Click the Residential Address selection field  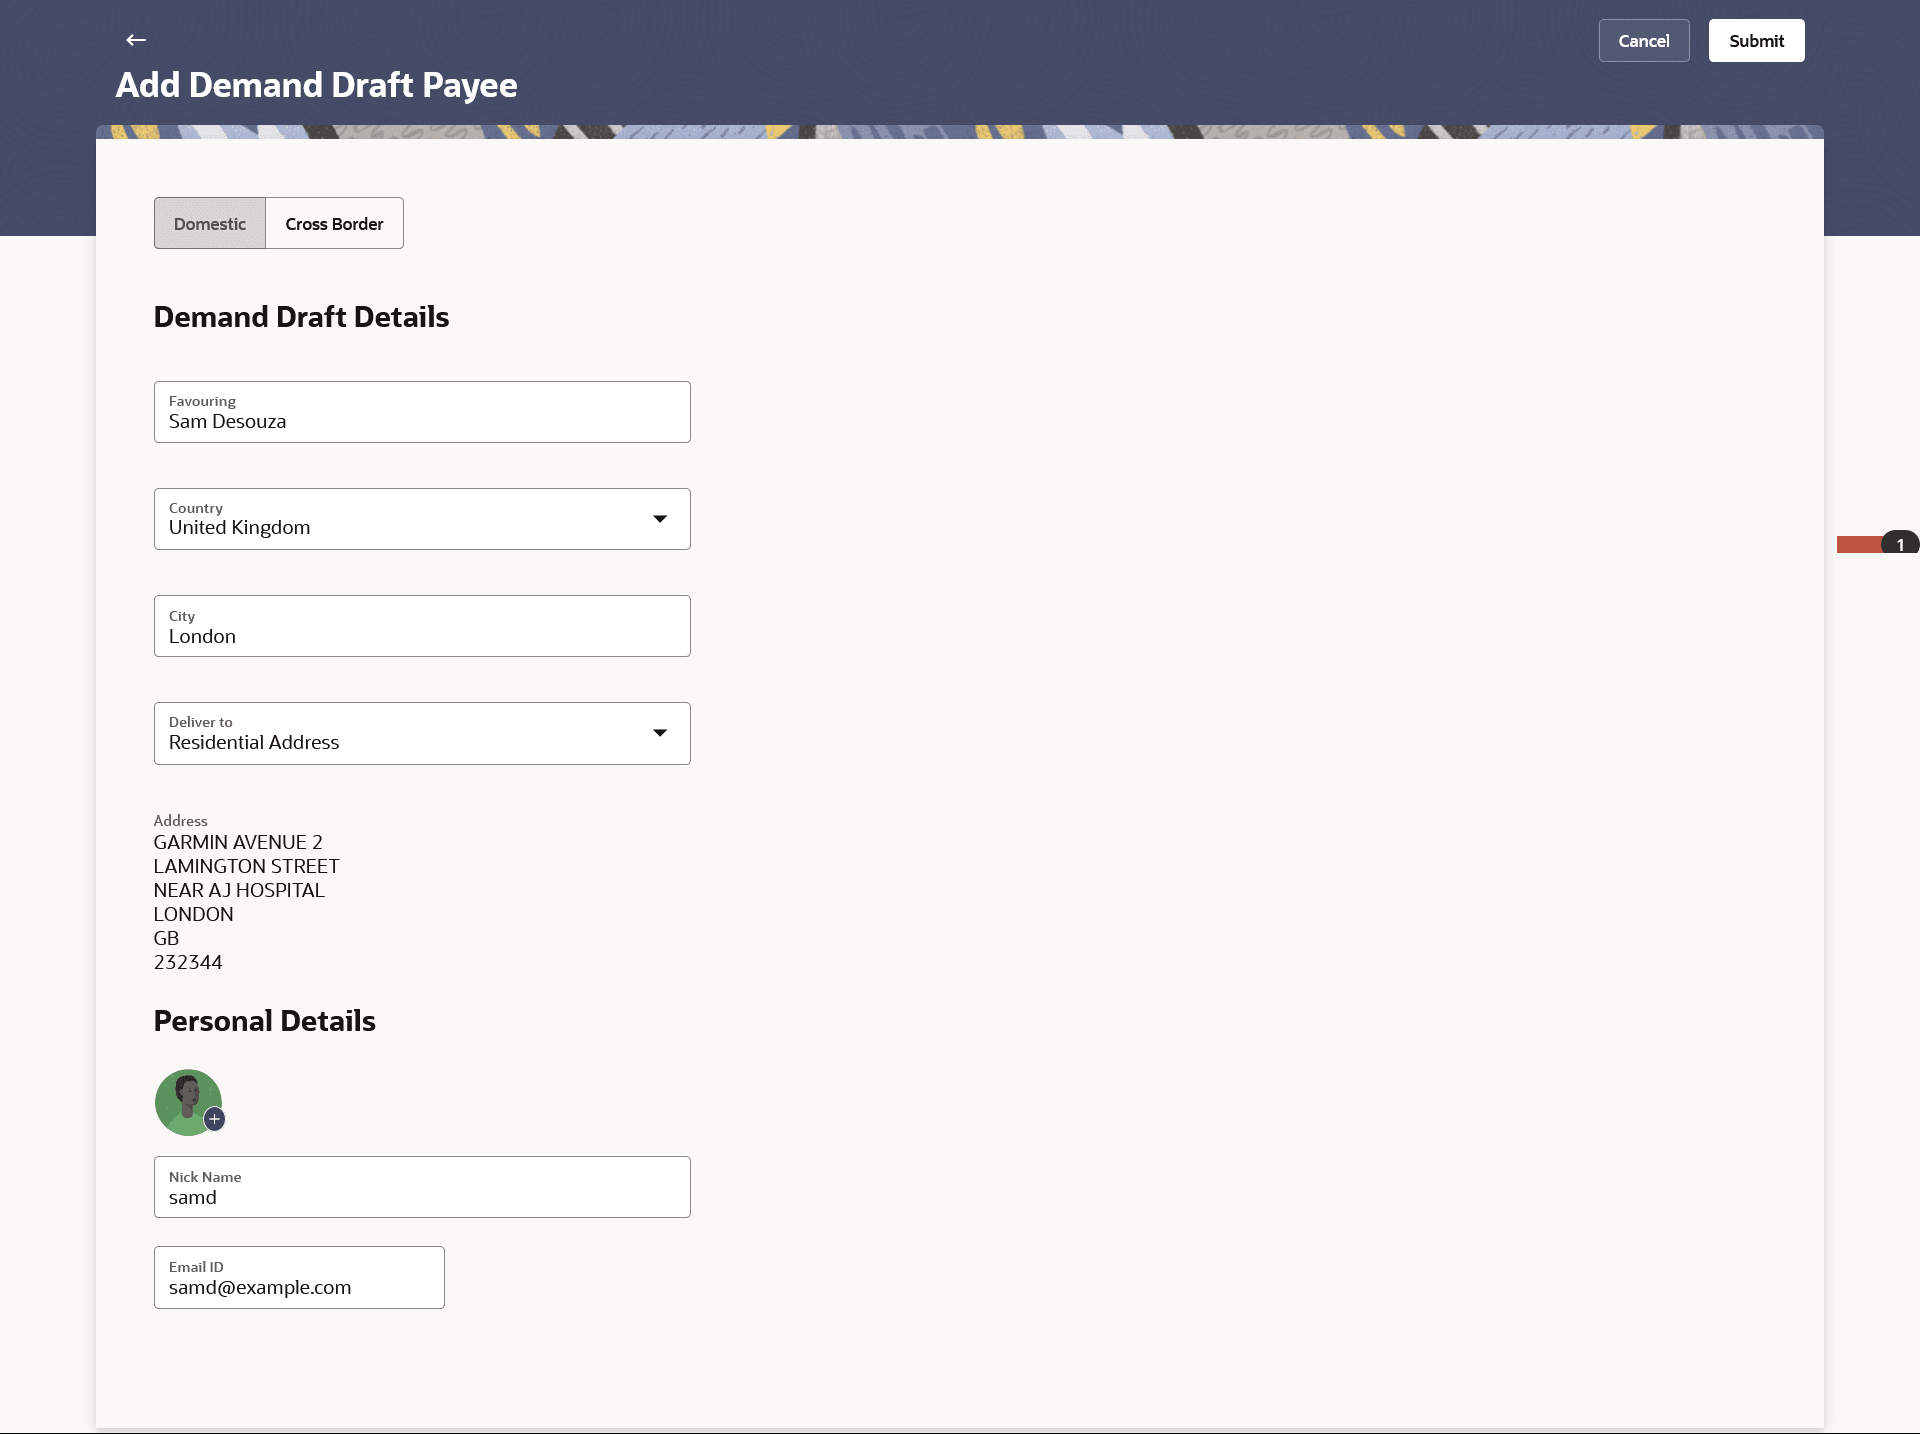pyautogui.click(x=400, y=733)
